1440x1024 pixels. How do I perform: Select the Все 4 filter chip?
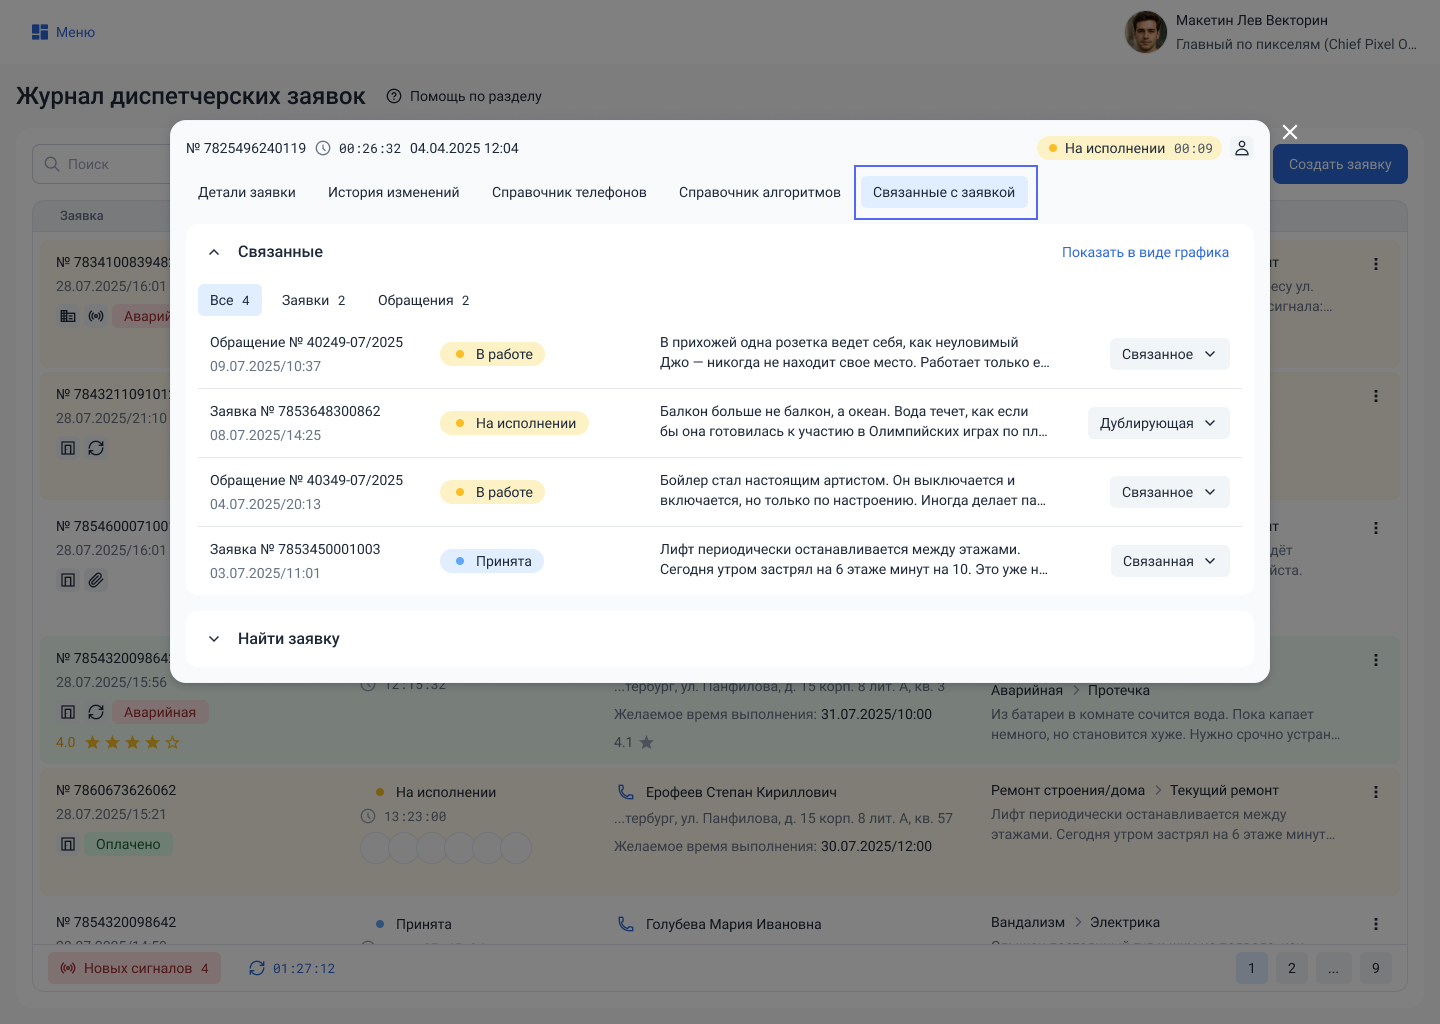coord(230,300)
